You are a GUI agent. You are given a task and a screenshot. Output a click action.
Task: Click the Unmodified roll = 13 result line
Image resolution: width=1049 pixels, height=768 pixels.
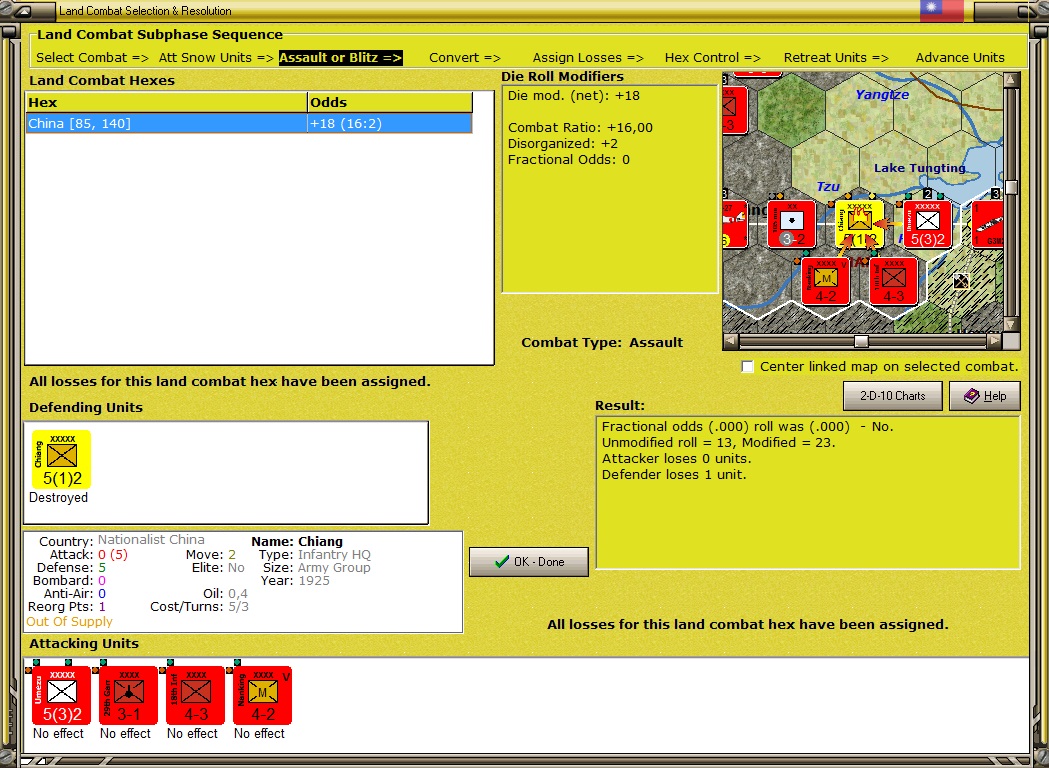point(718,442)
